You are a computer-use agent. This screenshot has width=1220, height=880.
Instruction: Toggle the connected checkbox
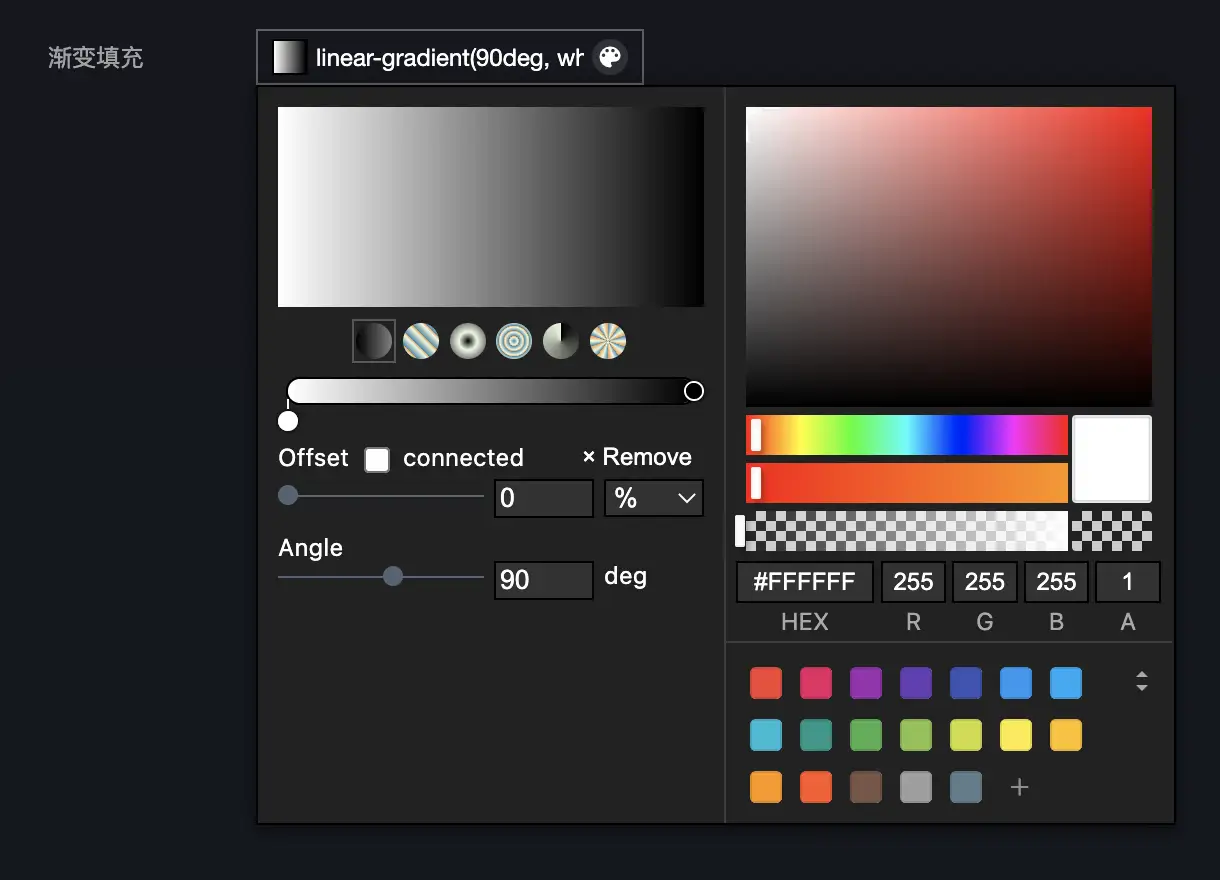point(377,459)
